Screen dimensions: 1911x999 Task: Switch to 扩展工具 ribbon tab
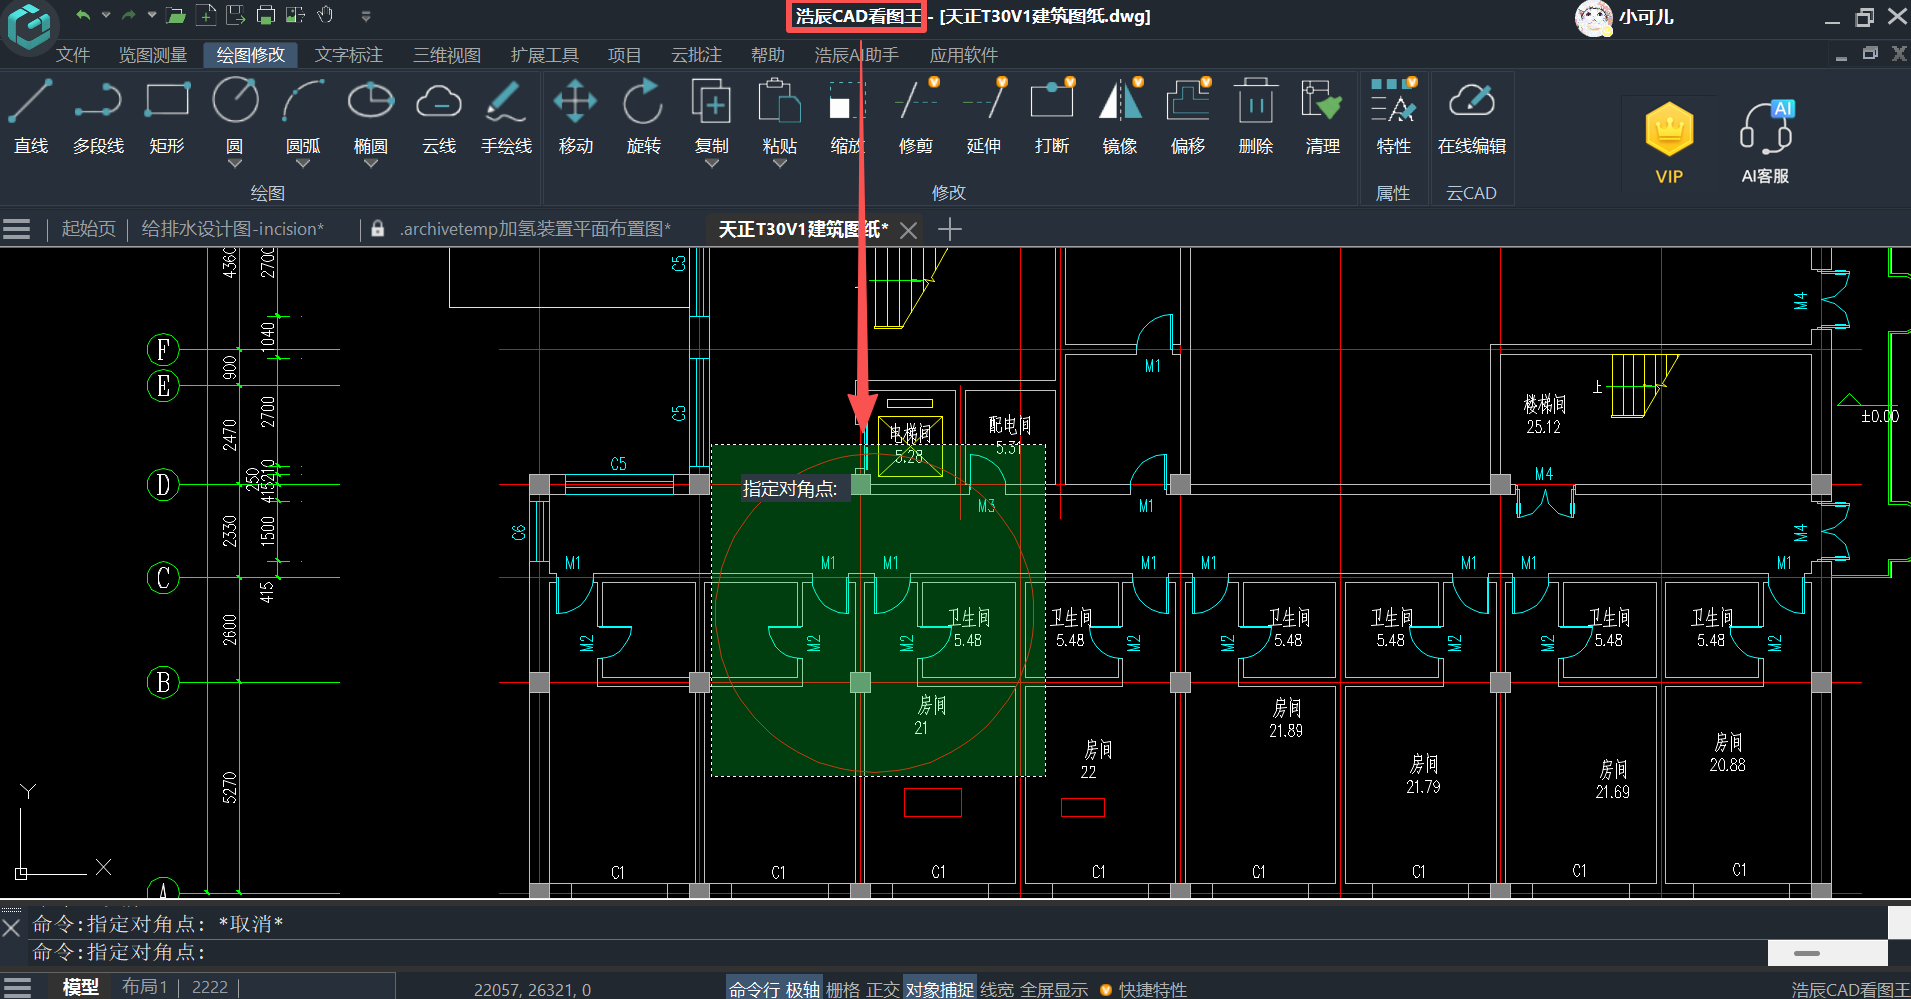[545, 55]
